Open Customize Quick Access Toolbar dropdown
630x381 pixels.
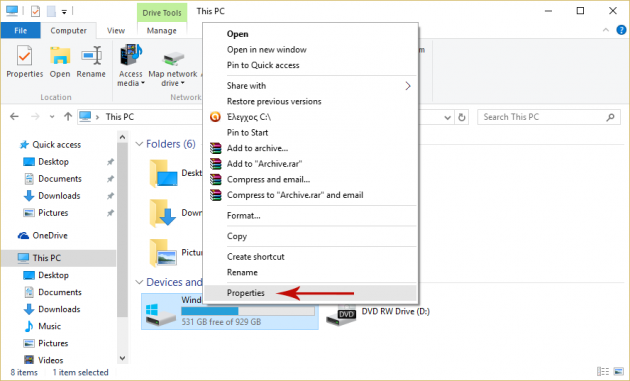coord(64,12)
